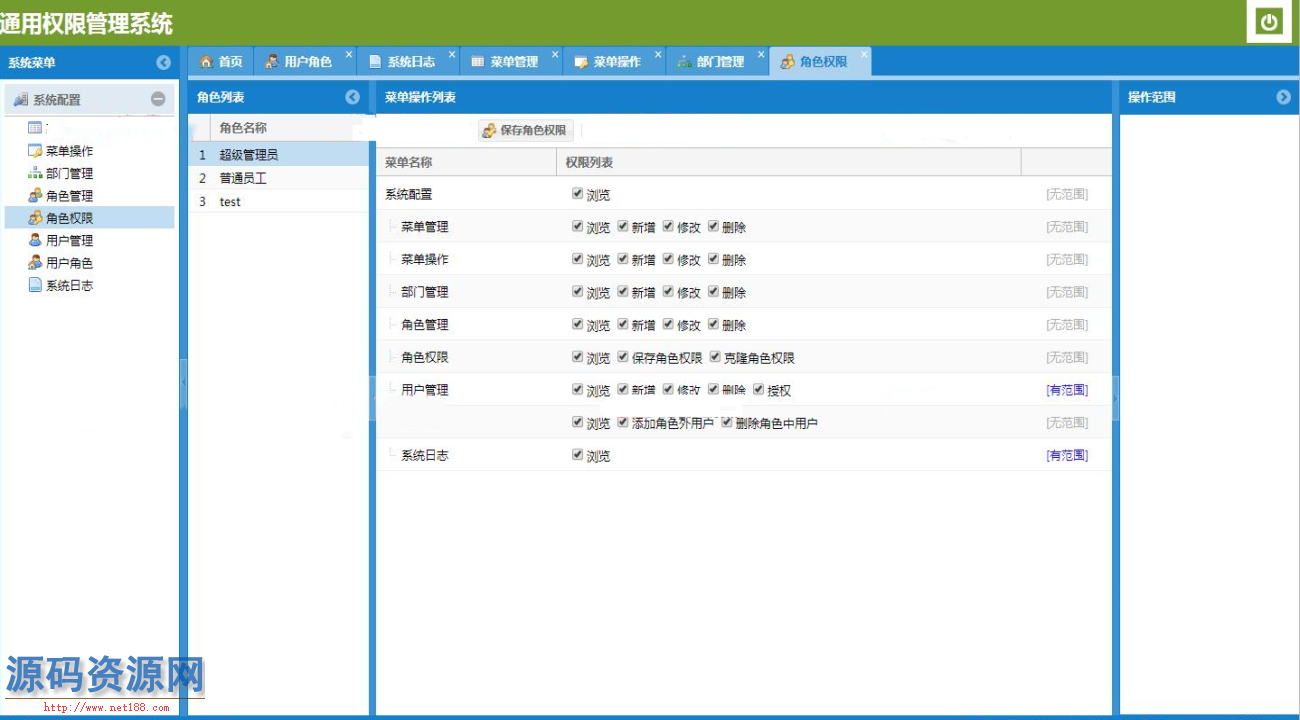Viewport: 1300px width, 720px height.
Task: Open 用户管理 in the sidebar tree
Action: coord(69,240)
